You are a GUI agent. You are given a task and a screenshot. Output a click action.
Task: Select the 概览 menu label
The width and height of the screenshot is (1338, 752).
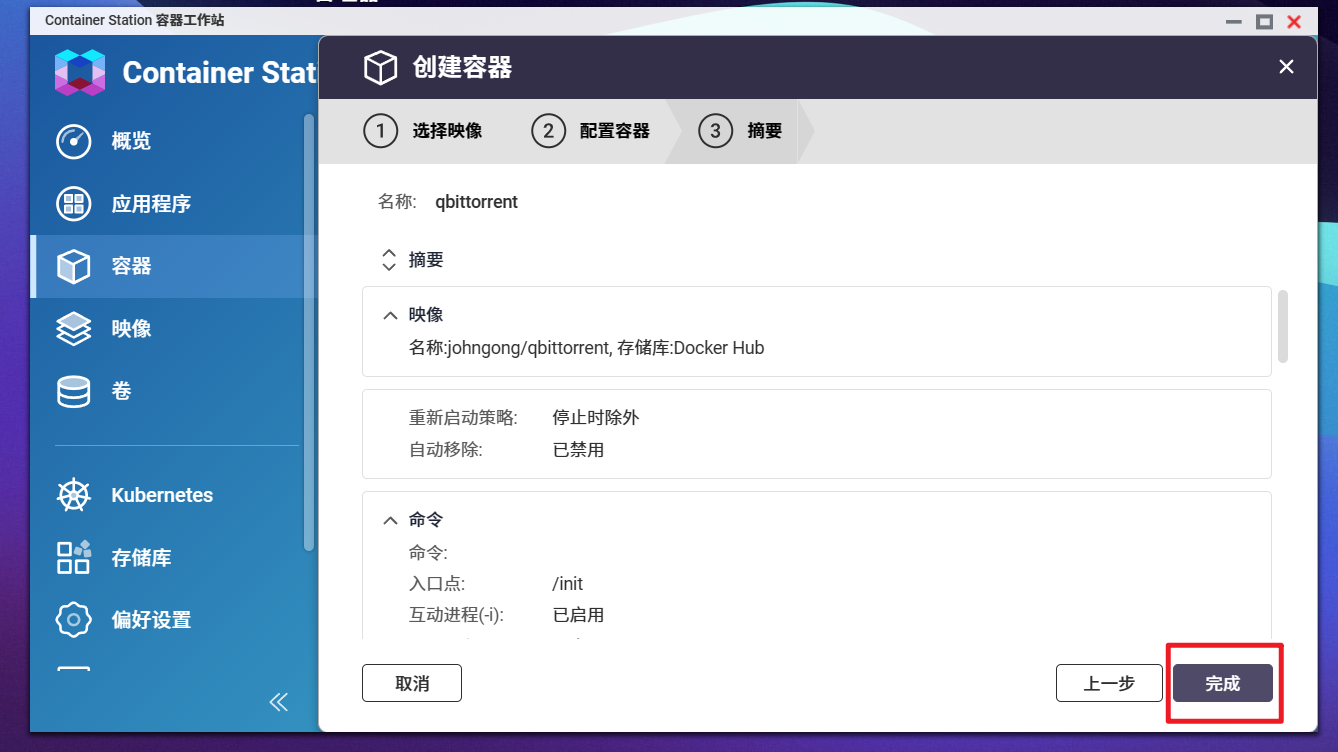(x=131, y=141)
